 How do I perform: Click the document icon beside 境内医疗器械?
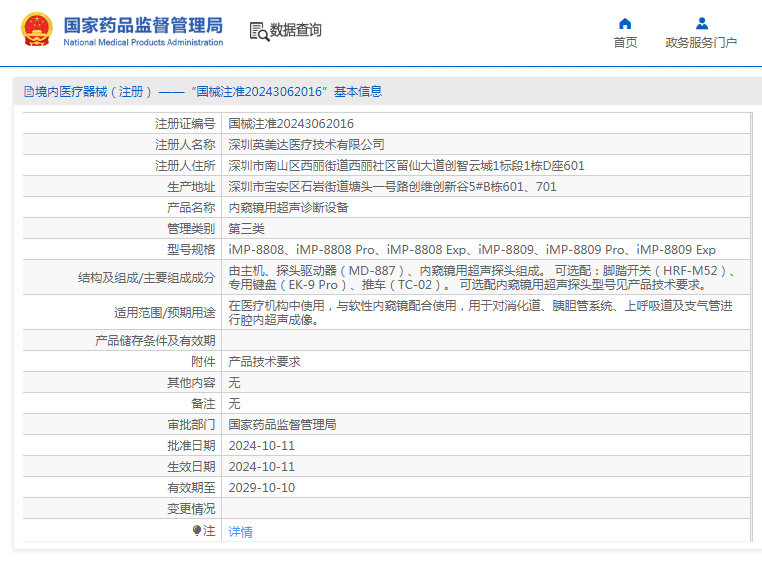pos(29,91)
